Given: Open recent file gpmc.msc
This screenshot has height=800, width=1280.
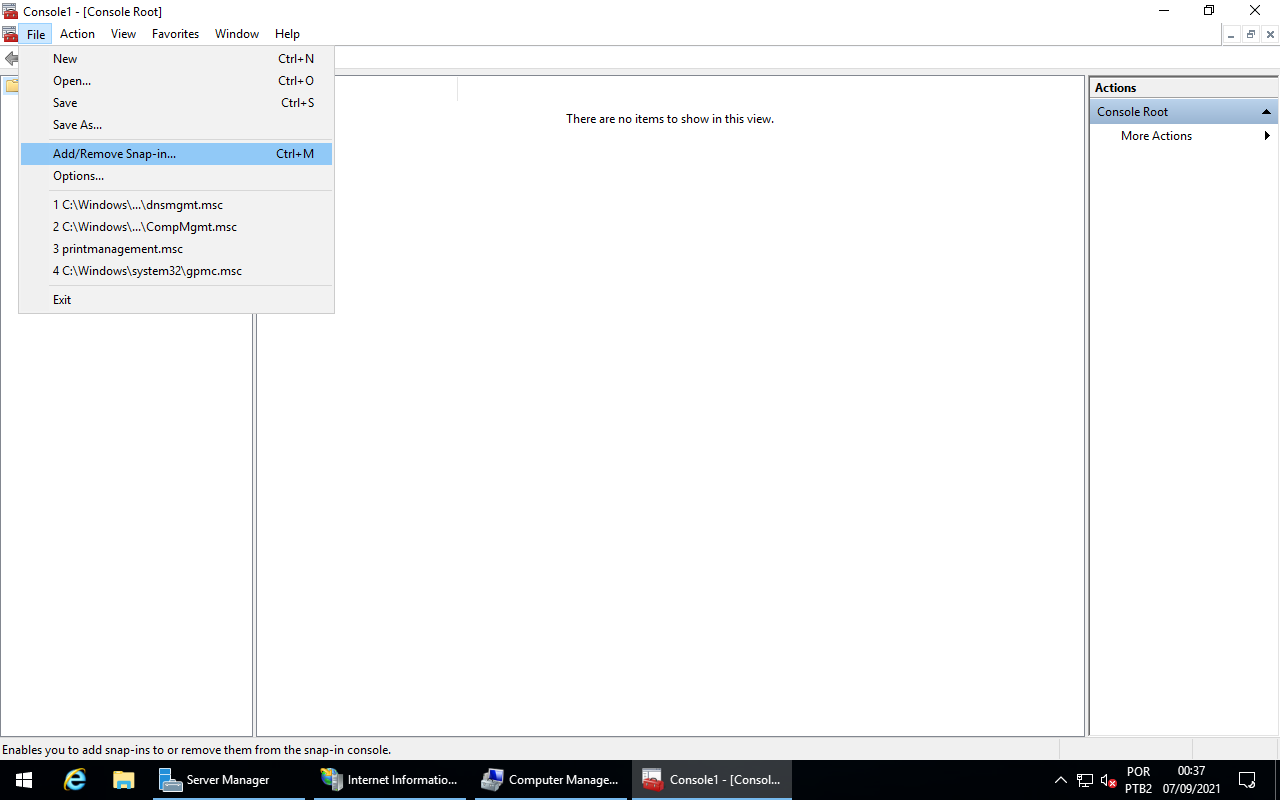Looking at the screenshot, I should (147, 271).
